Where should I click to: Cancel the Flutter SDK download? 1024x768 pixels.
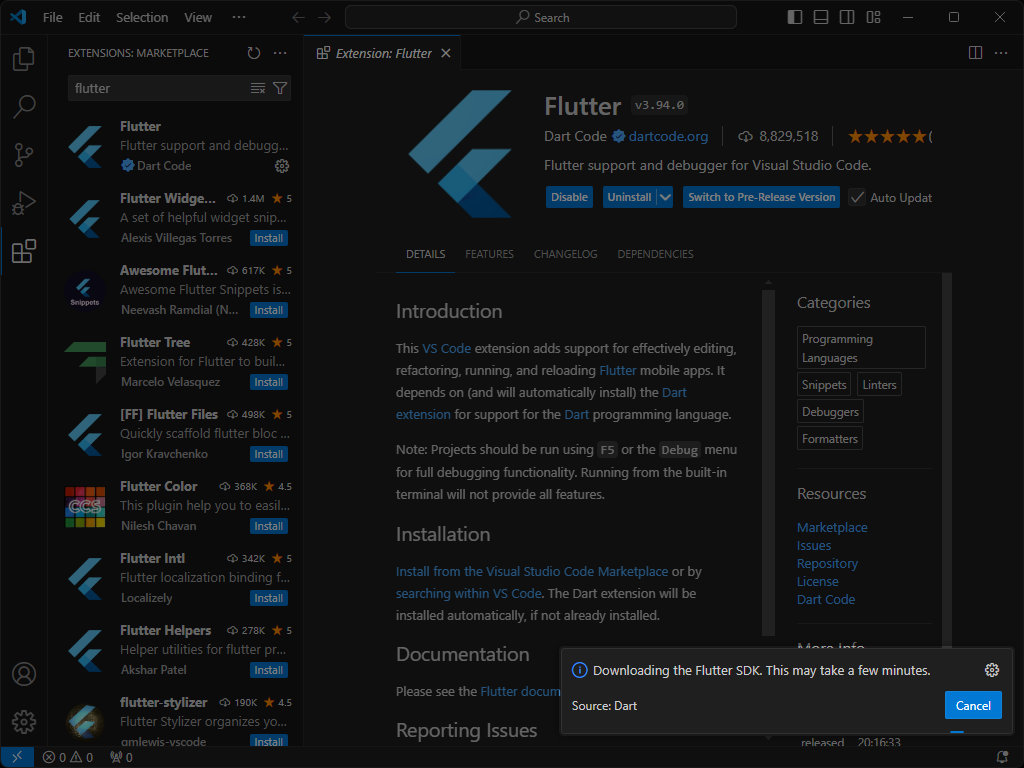[973, 705]
